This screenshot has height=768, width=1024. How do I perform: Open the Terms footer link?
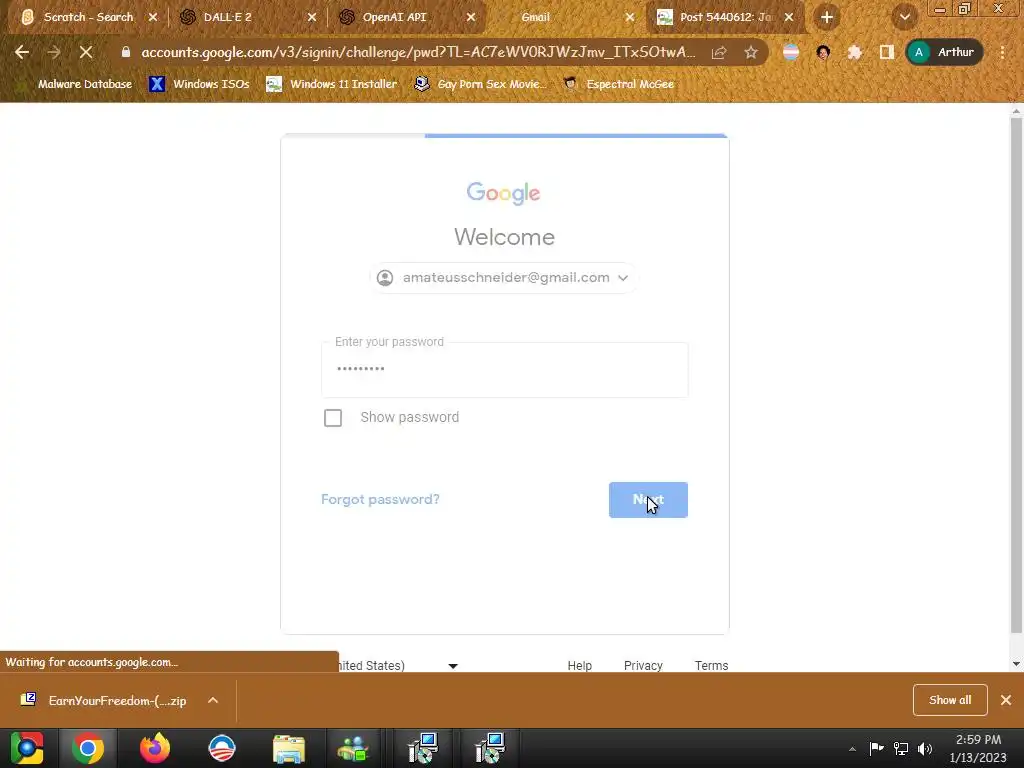711,665
